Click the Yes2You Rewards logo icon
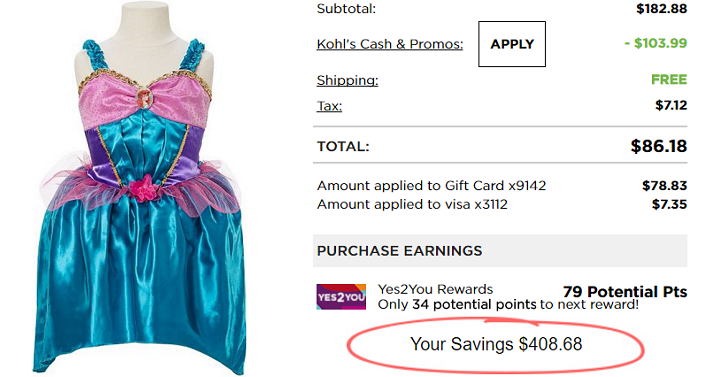This screenshot has height=377, width=720. tap(341, 297)
